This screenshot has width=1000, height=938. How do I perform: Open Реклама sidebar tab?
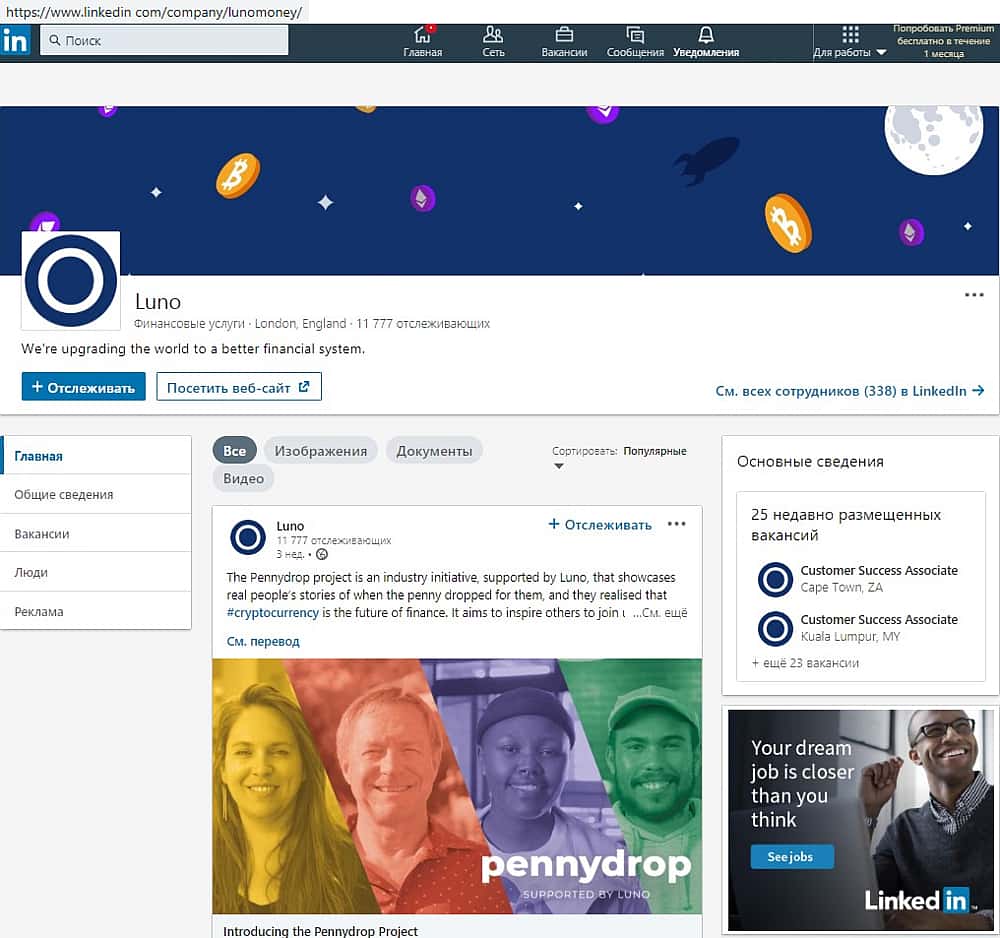pos(96,612)
